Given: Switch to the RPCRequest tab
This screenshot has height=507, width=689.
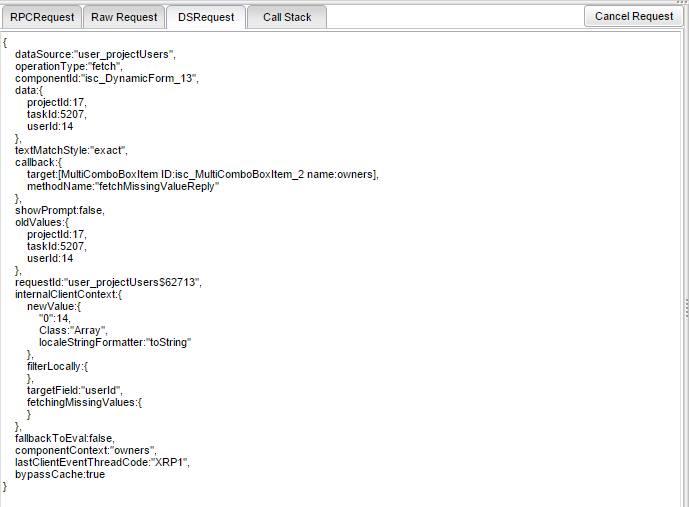Looking at the screenshot, I should coord(40,17).
